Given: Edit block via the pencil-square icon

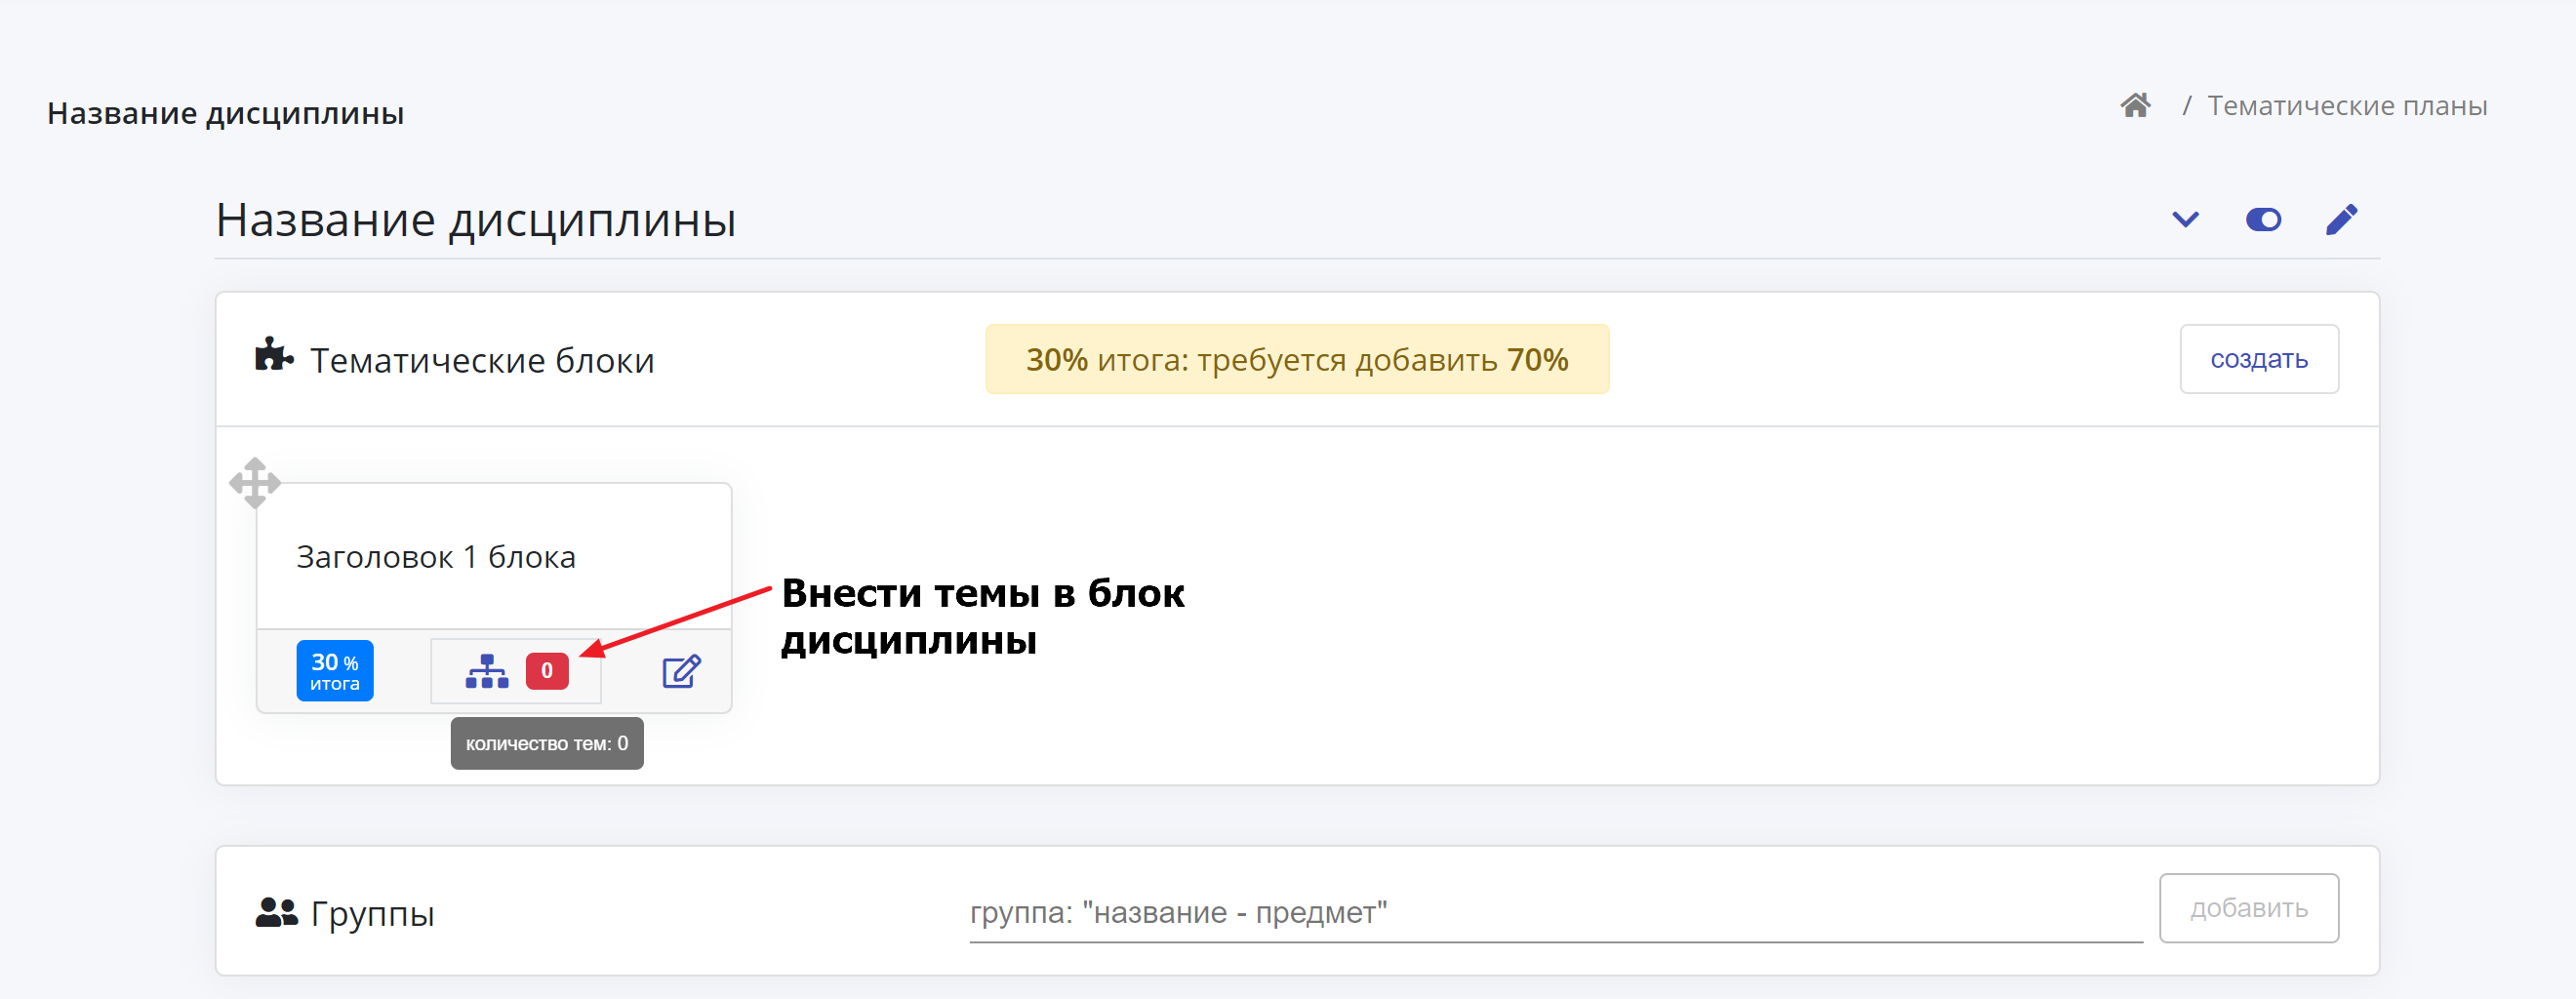Looking at the screenshot, I should tap(682, 671).
